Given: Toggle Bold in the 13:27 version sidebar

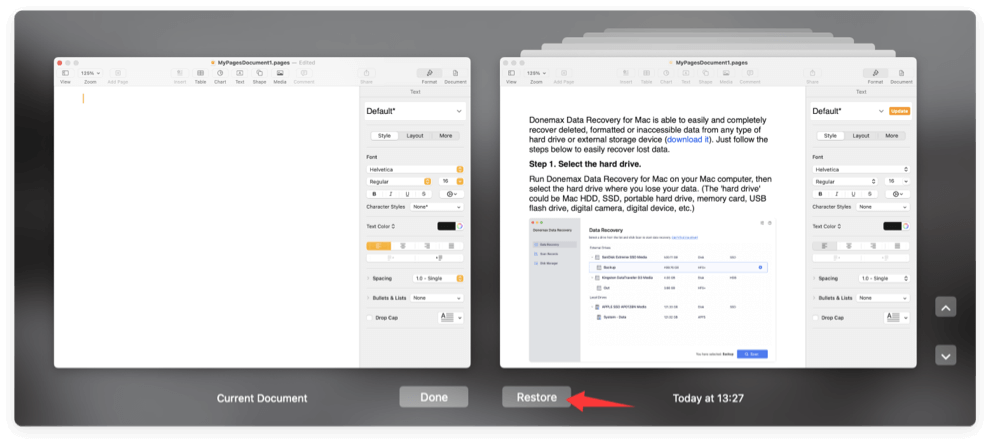Looking at the screenshot, I should 820,194.
